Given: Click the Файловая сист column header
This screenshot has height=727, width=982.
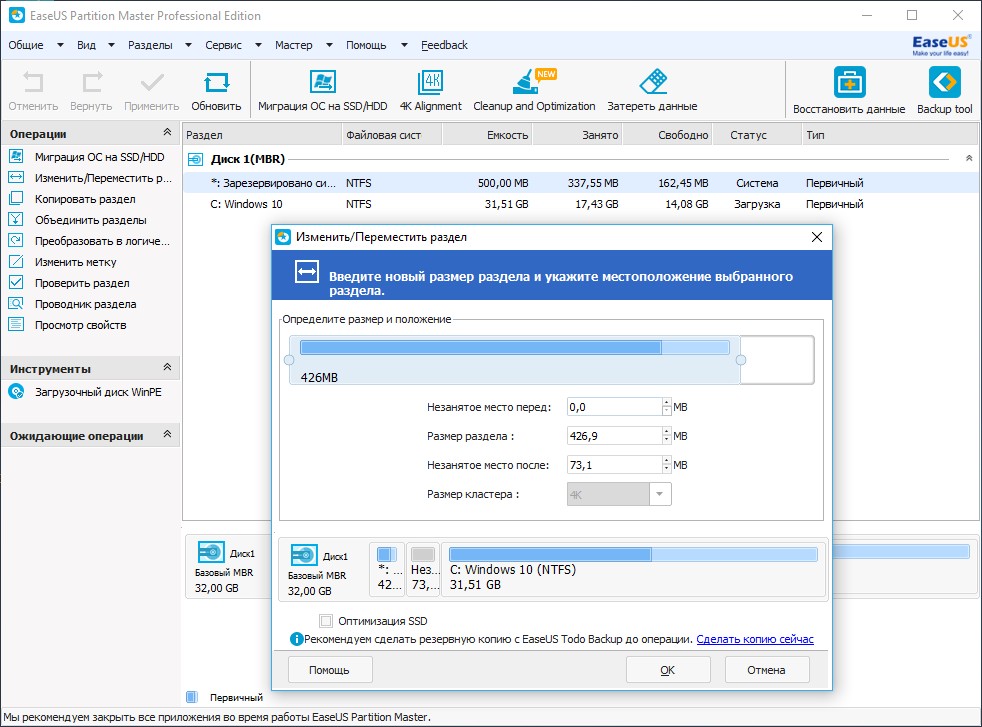Looking at the screenshot, I should [392, 135].
